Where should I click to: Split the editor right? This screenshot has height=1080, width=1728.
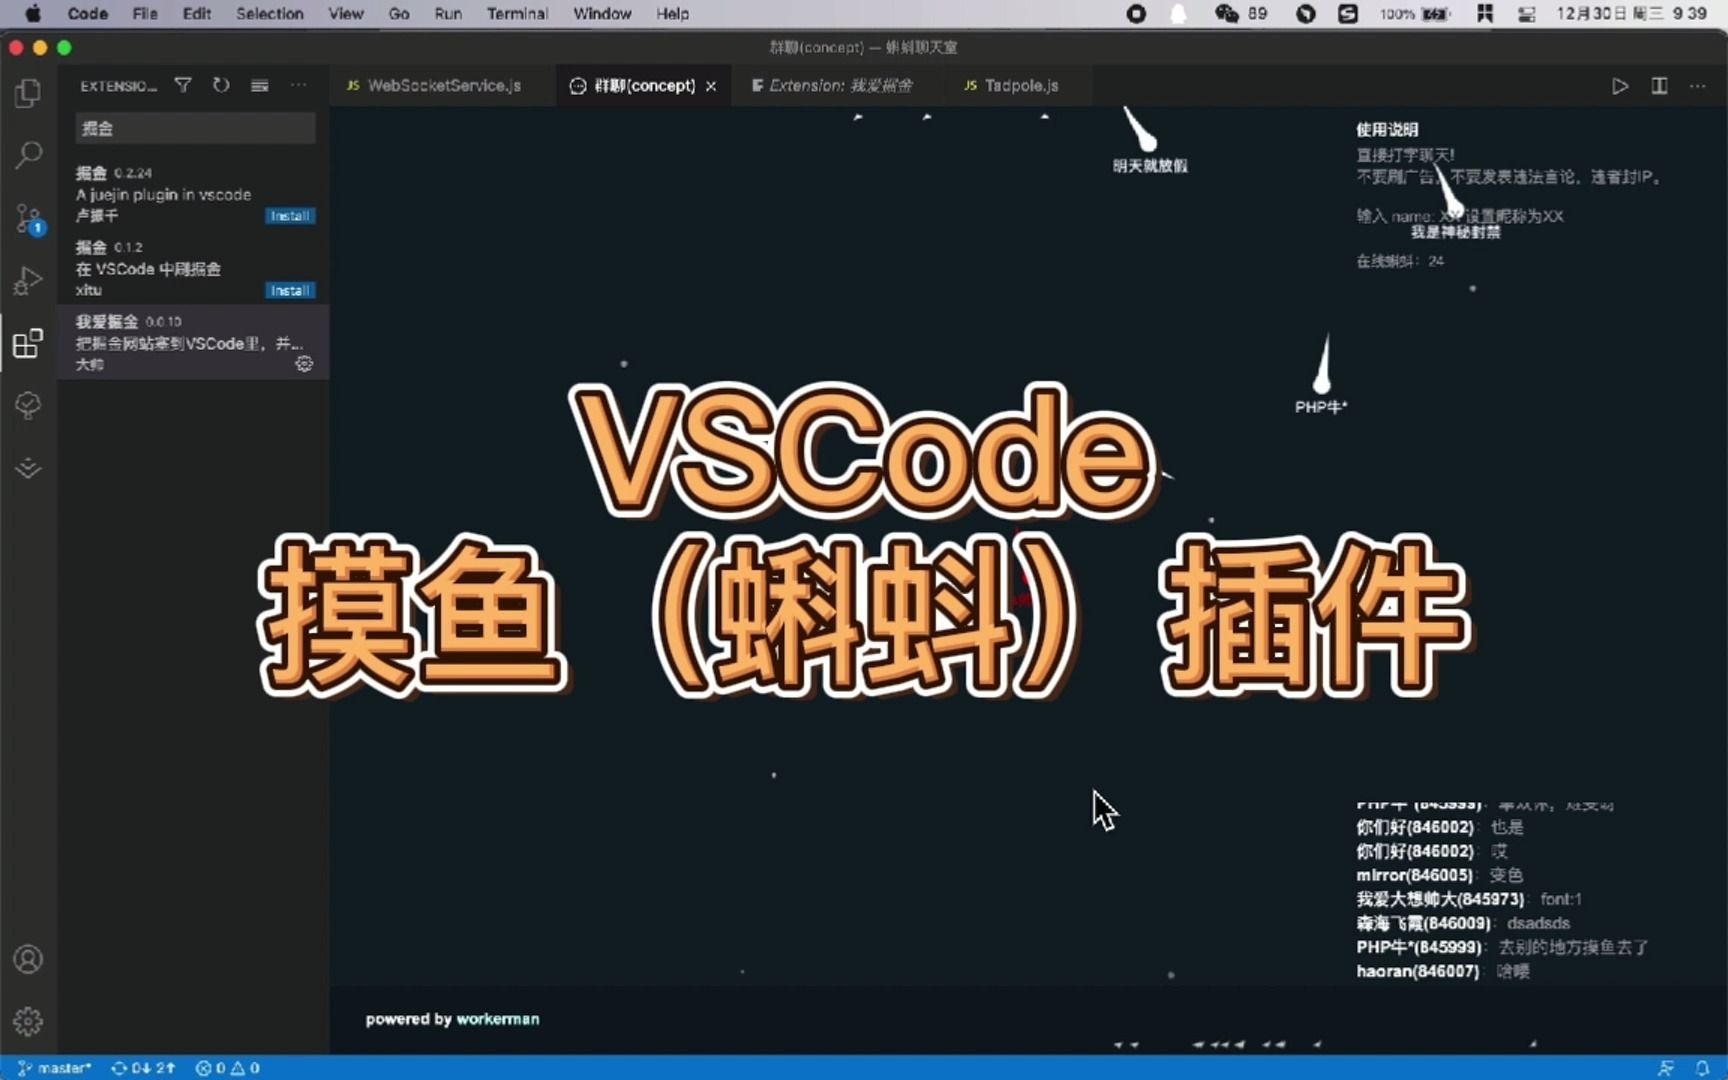1659,86
